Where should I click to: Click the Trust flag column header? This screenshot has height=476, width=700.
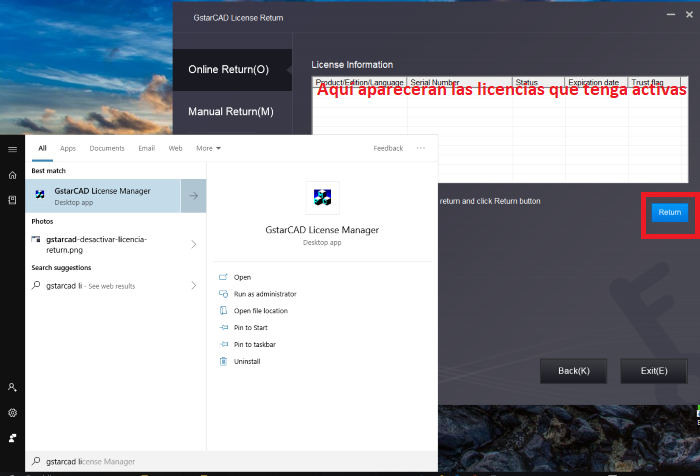654,82
